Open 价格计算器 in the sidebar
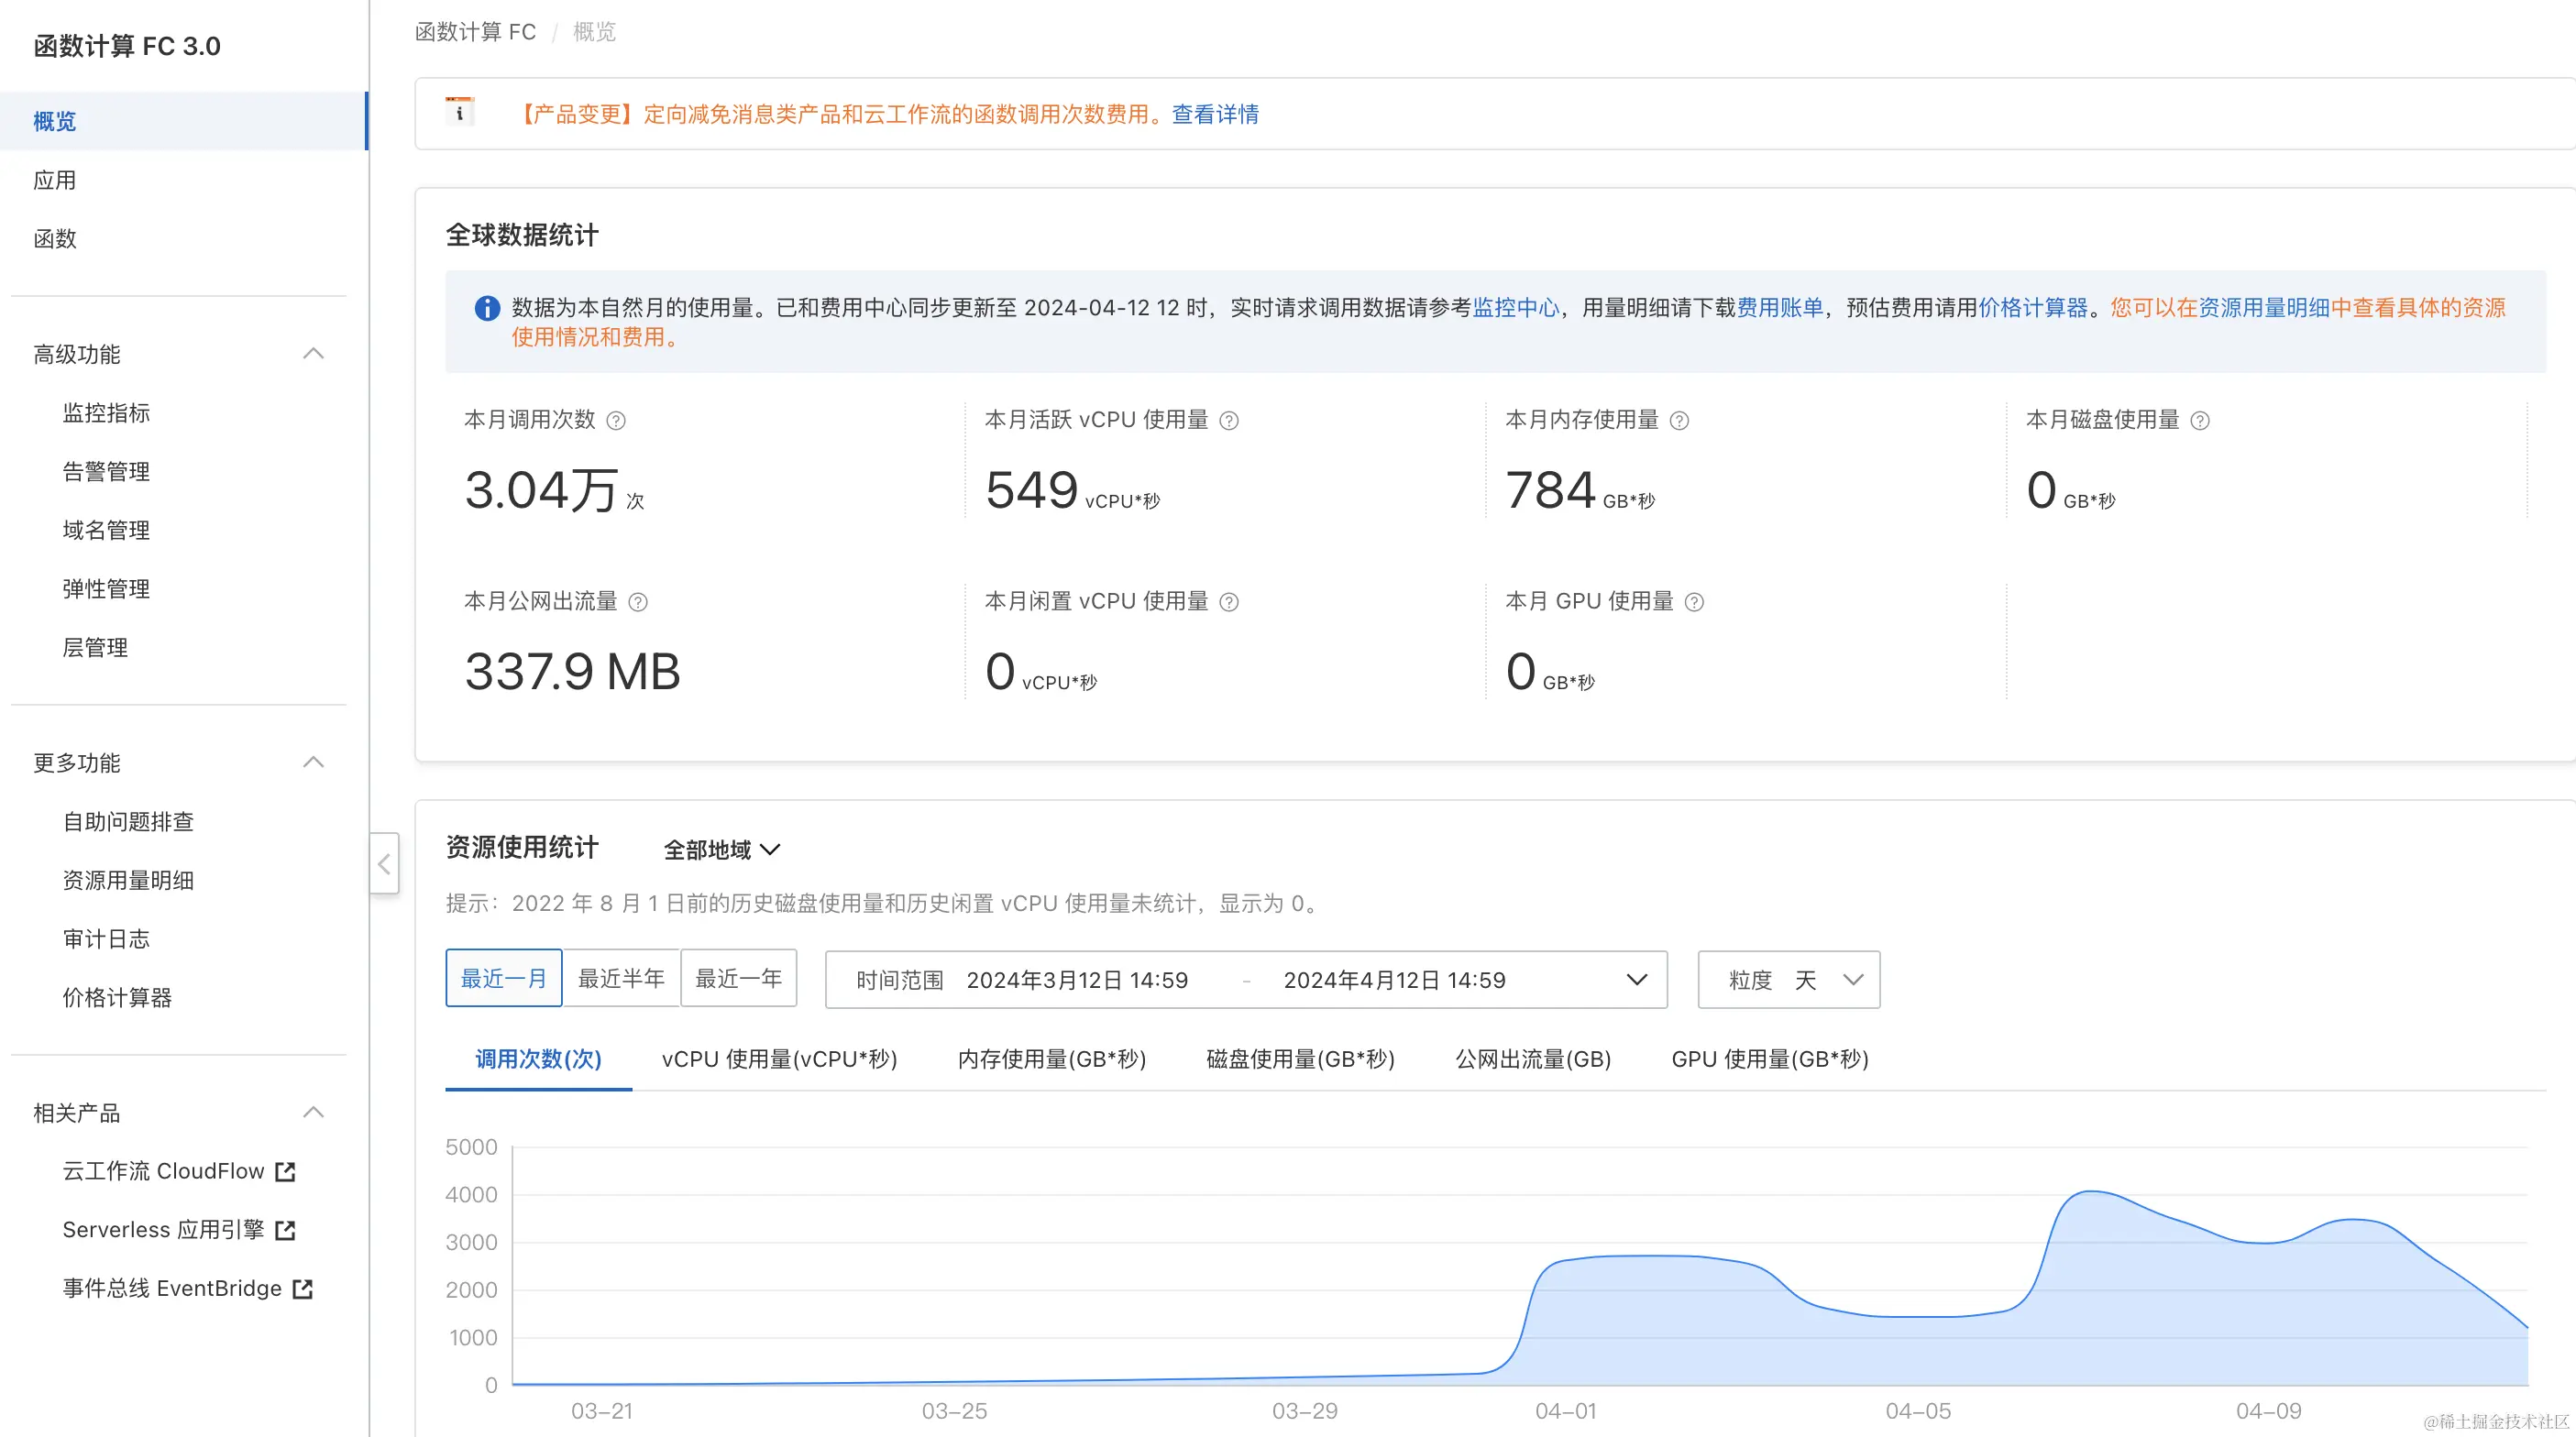The height and width of the screenshot is (1437, 2576). [117, 998]
